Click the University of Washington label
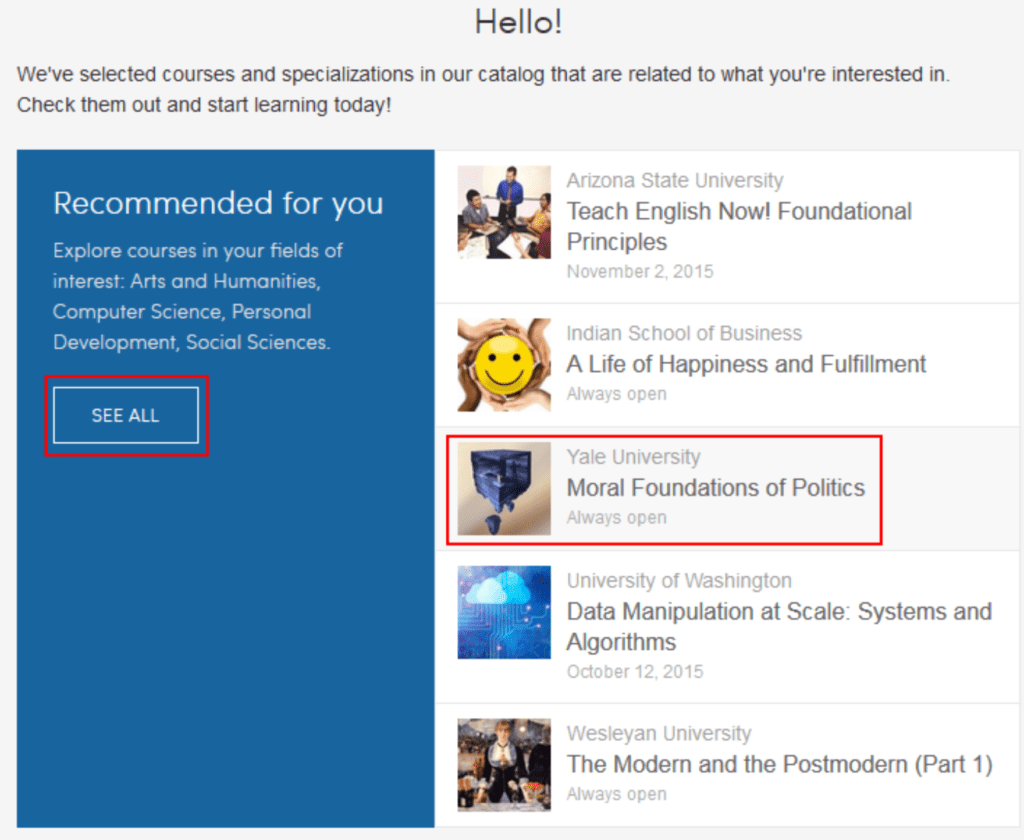This screenshot has width=1024, height=840. tap(679, 581)
